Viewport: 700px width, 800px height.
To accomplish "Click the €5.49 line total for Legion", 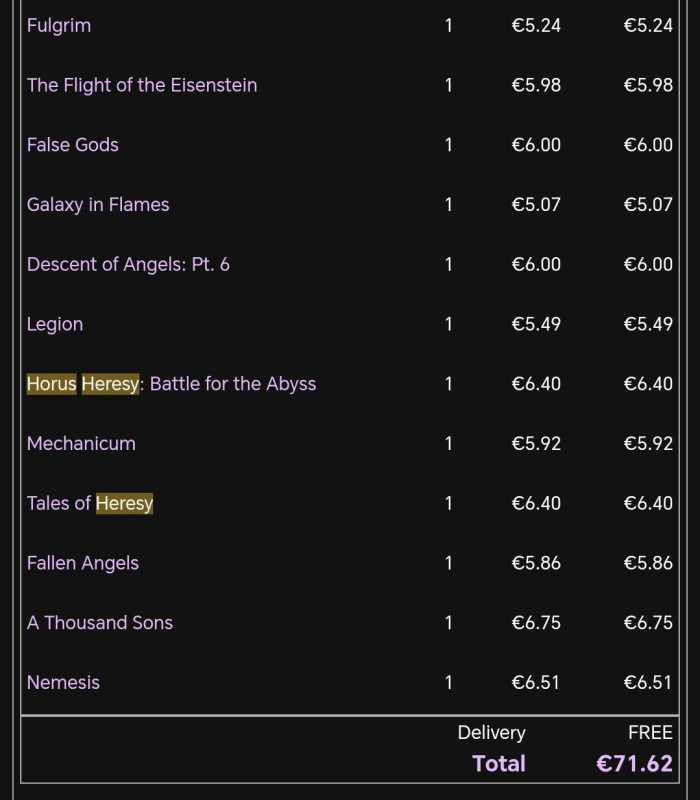I will (x=648, y=324).
